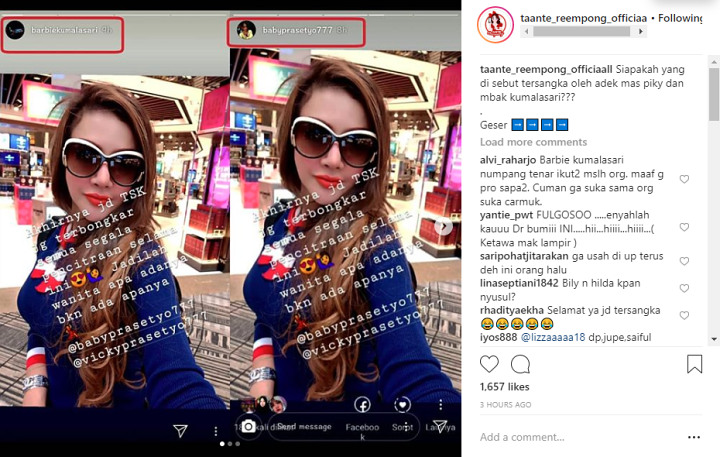Open comment bubble icon under post

(520, 364)
